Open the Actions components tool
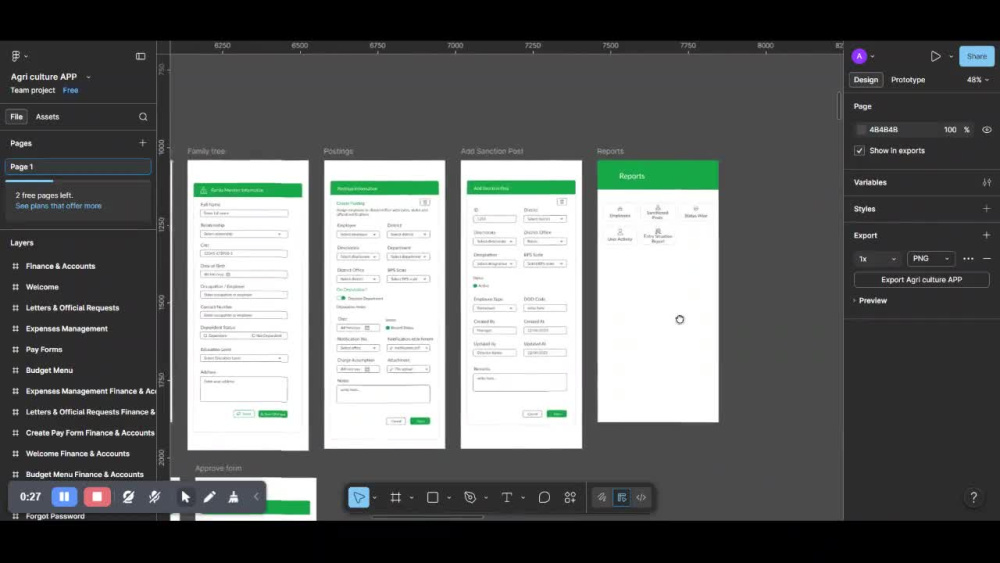Image resolution: width=1000 pixels, height=563 pixels. [570, 497]
